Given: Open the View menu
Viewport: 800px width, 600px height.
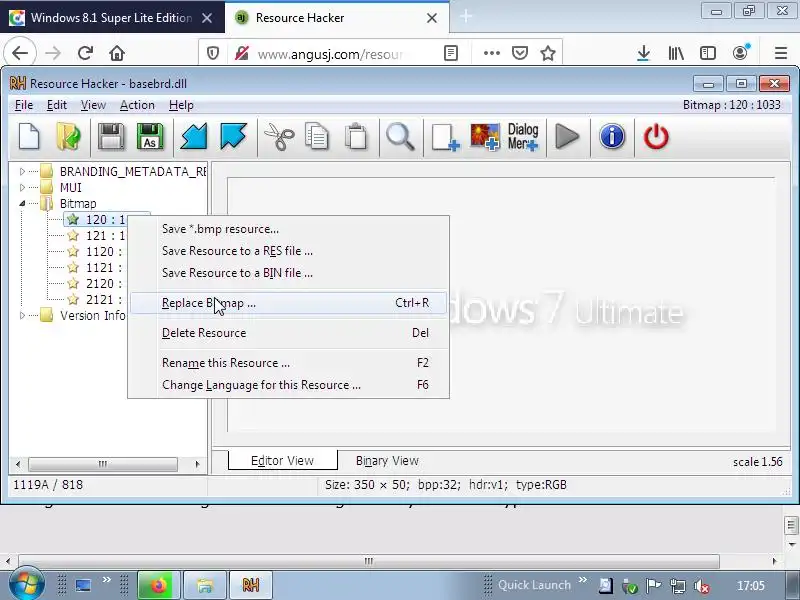Looking at the screenshot, I should 93,105.
